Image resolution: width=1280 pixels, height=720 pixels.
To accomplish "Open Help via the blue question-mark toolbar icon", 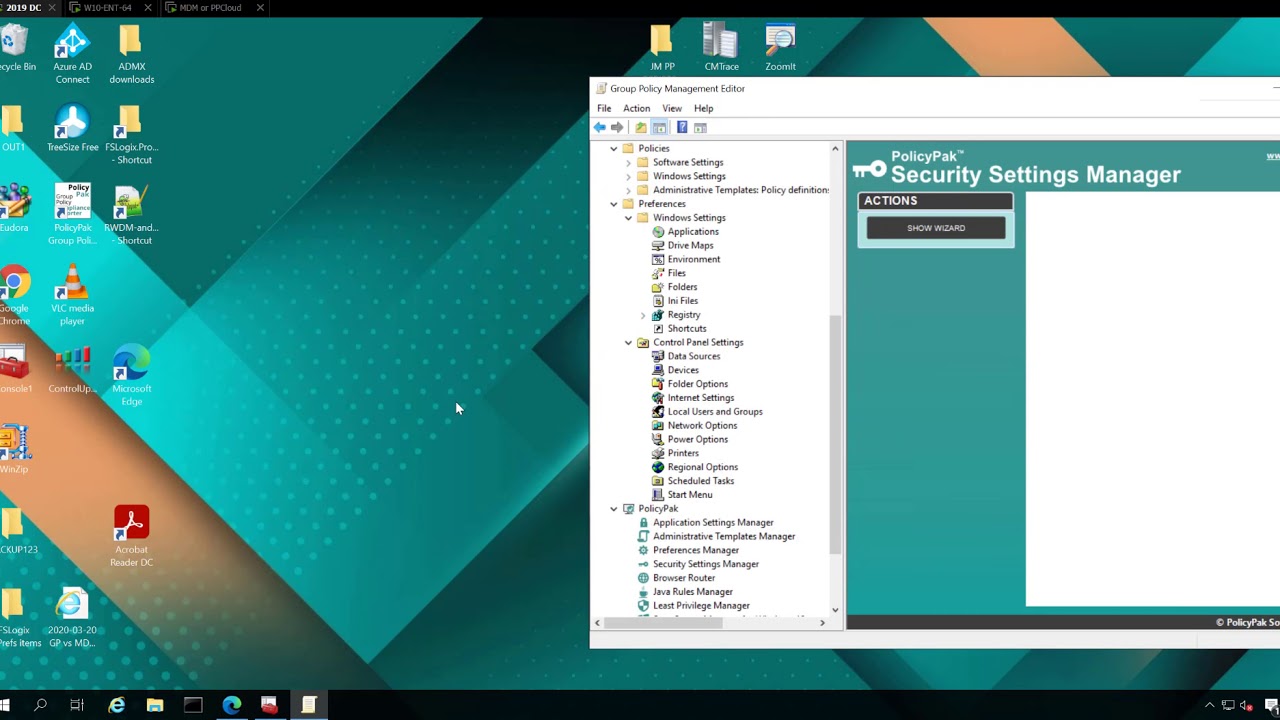I will coord(682,128).
